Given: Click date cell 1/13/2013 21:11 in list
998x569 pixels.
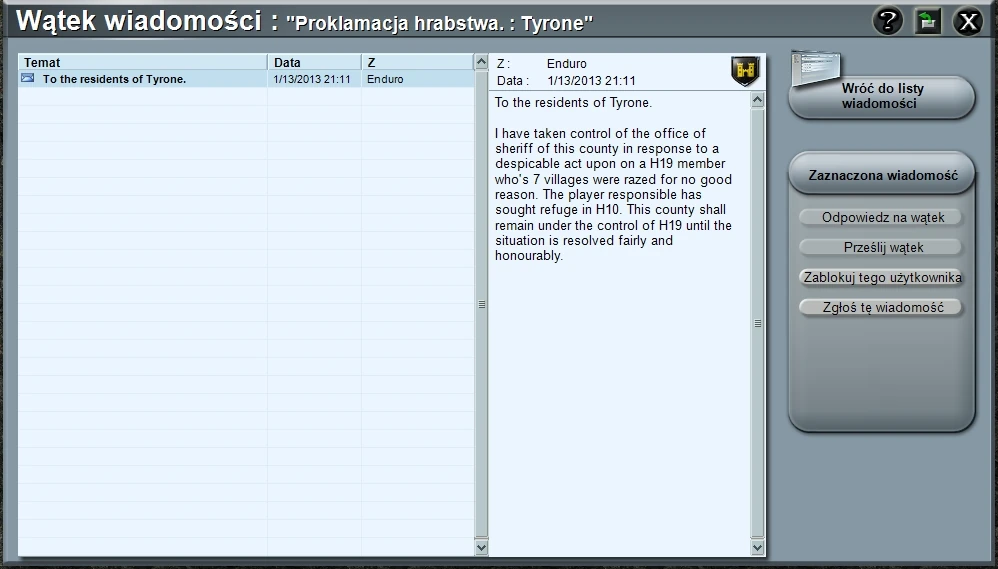Looking at the screenshot, I should [312, 79].
